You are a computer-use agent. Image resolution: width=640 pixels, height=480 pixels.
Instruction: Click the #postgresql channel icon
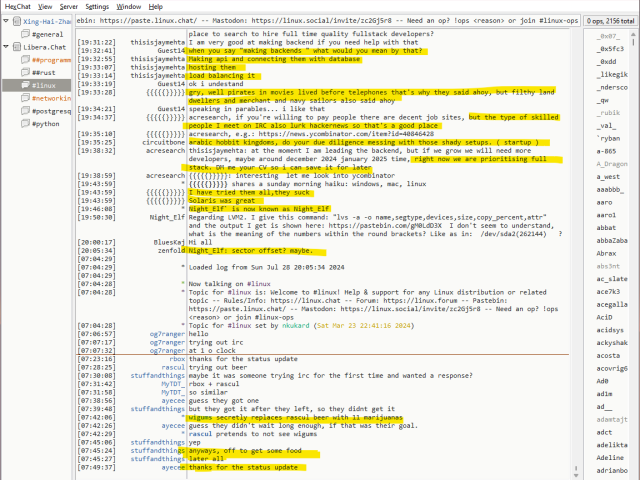(x=24, y=112)
